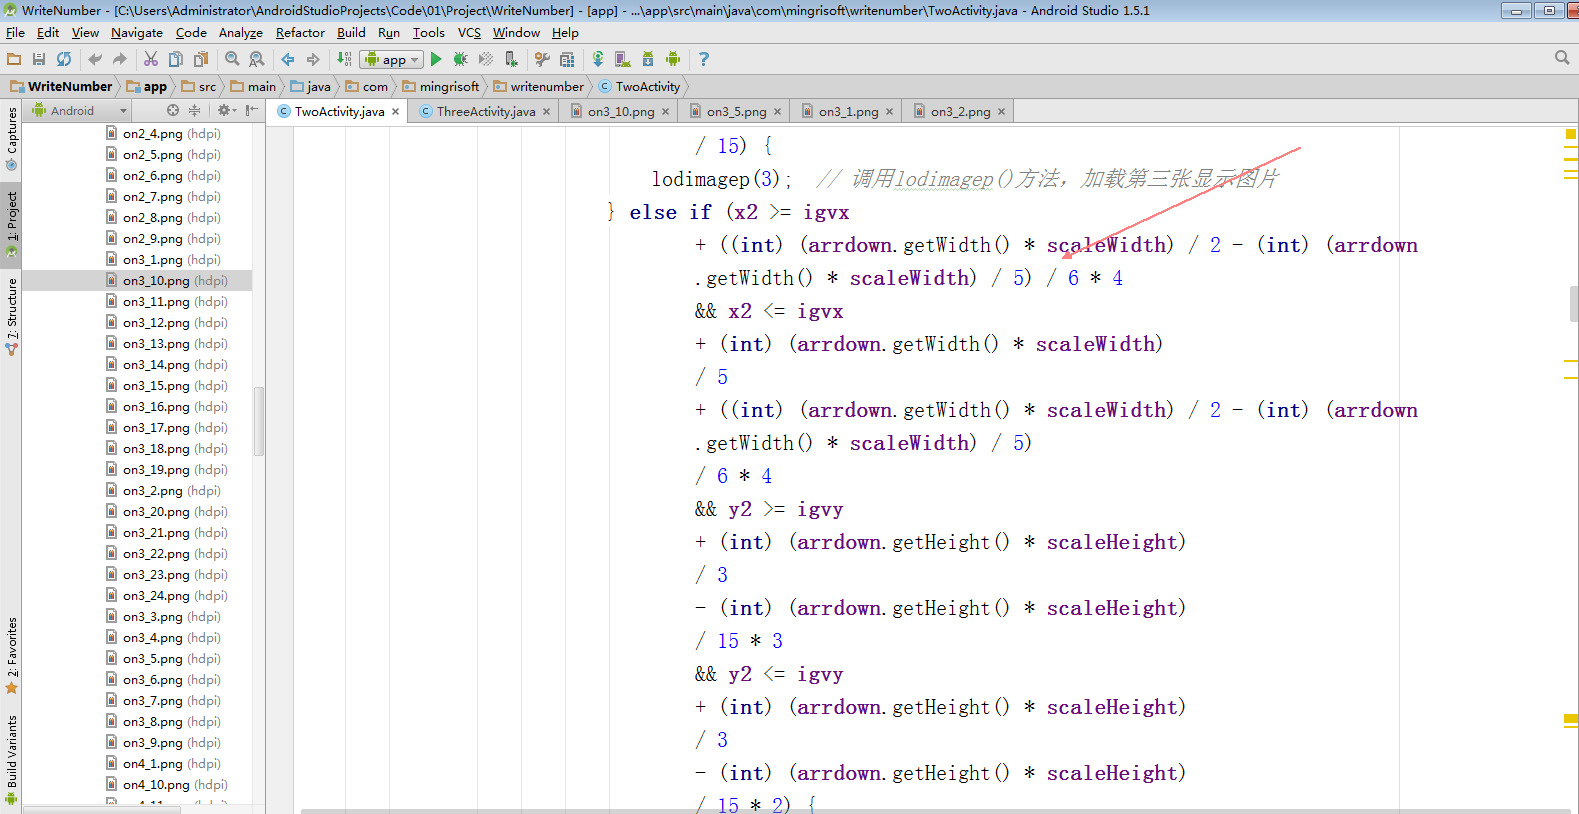Save all files with the floppy disk icon
The image size is (1579, 814).
point(39,59)
